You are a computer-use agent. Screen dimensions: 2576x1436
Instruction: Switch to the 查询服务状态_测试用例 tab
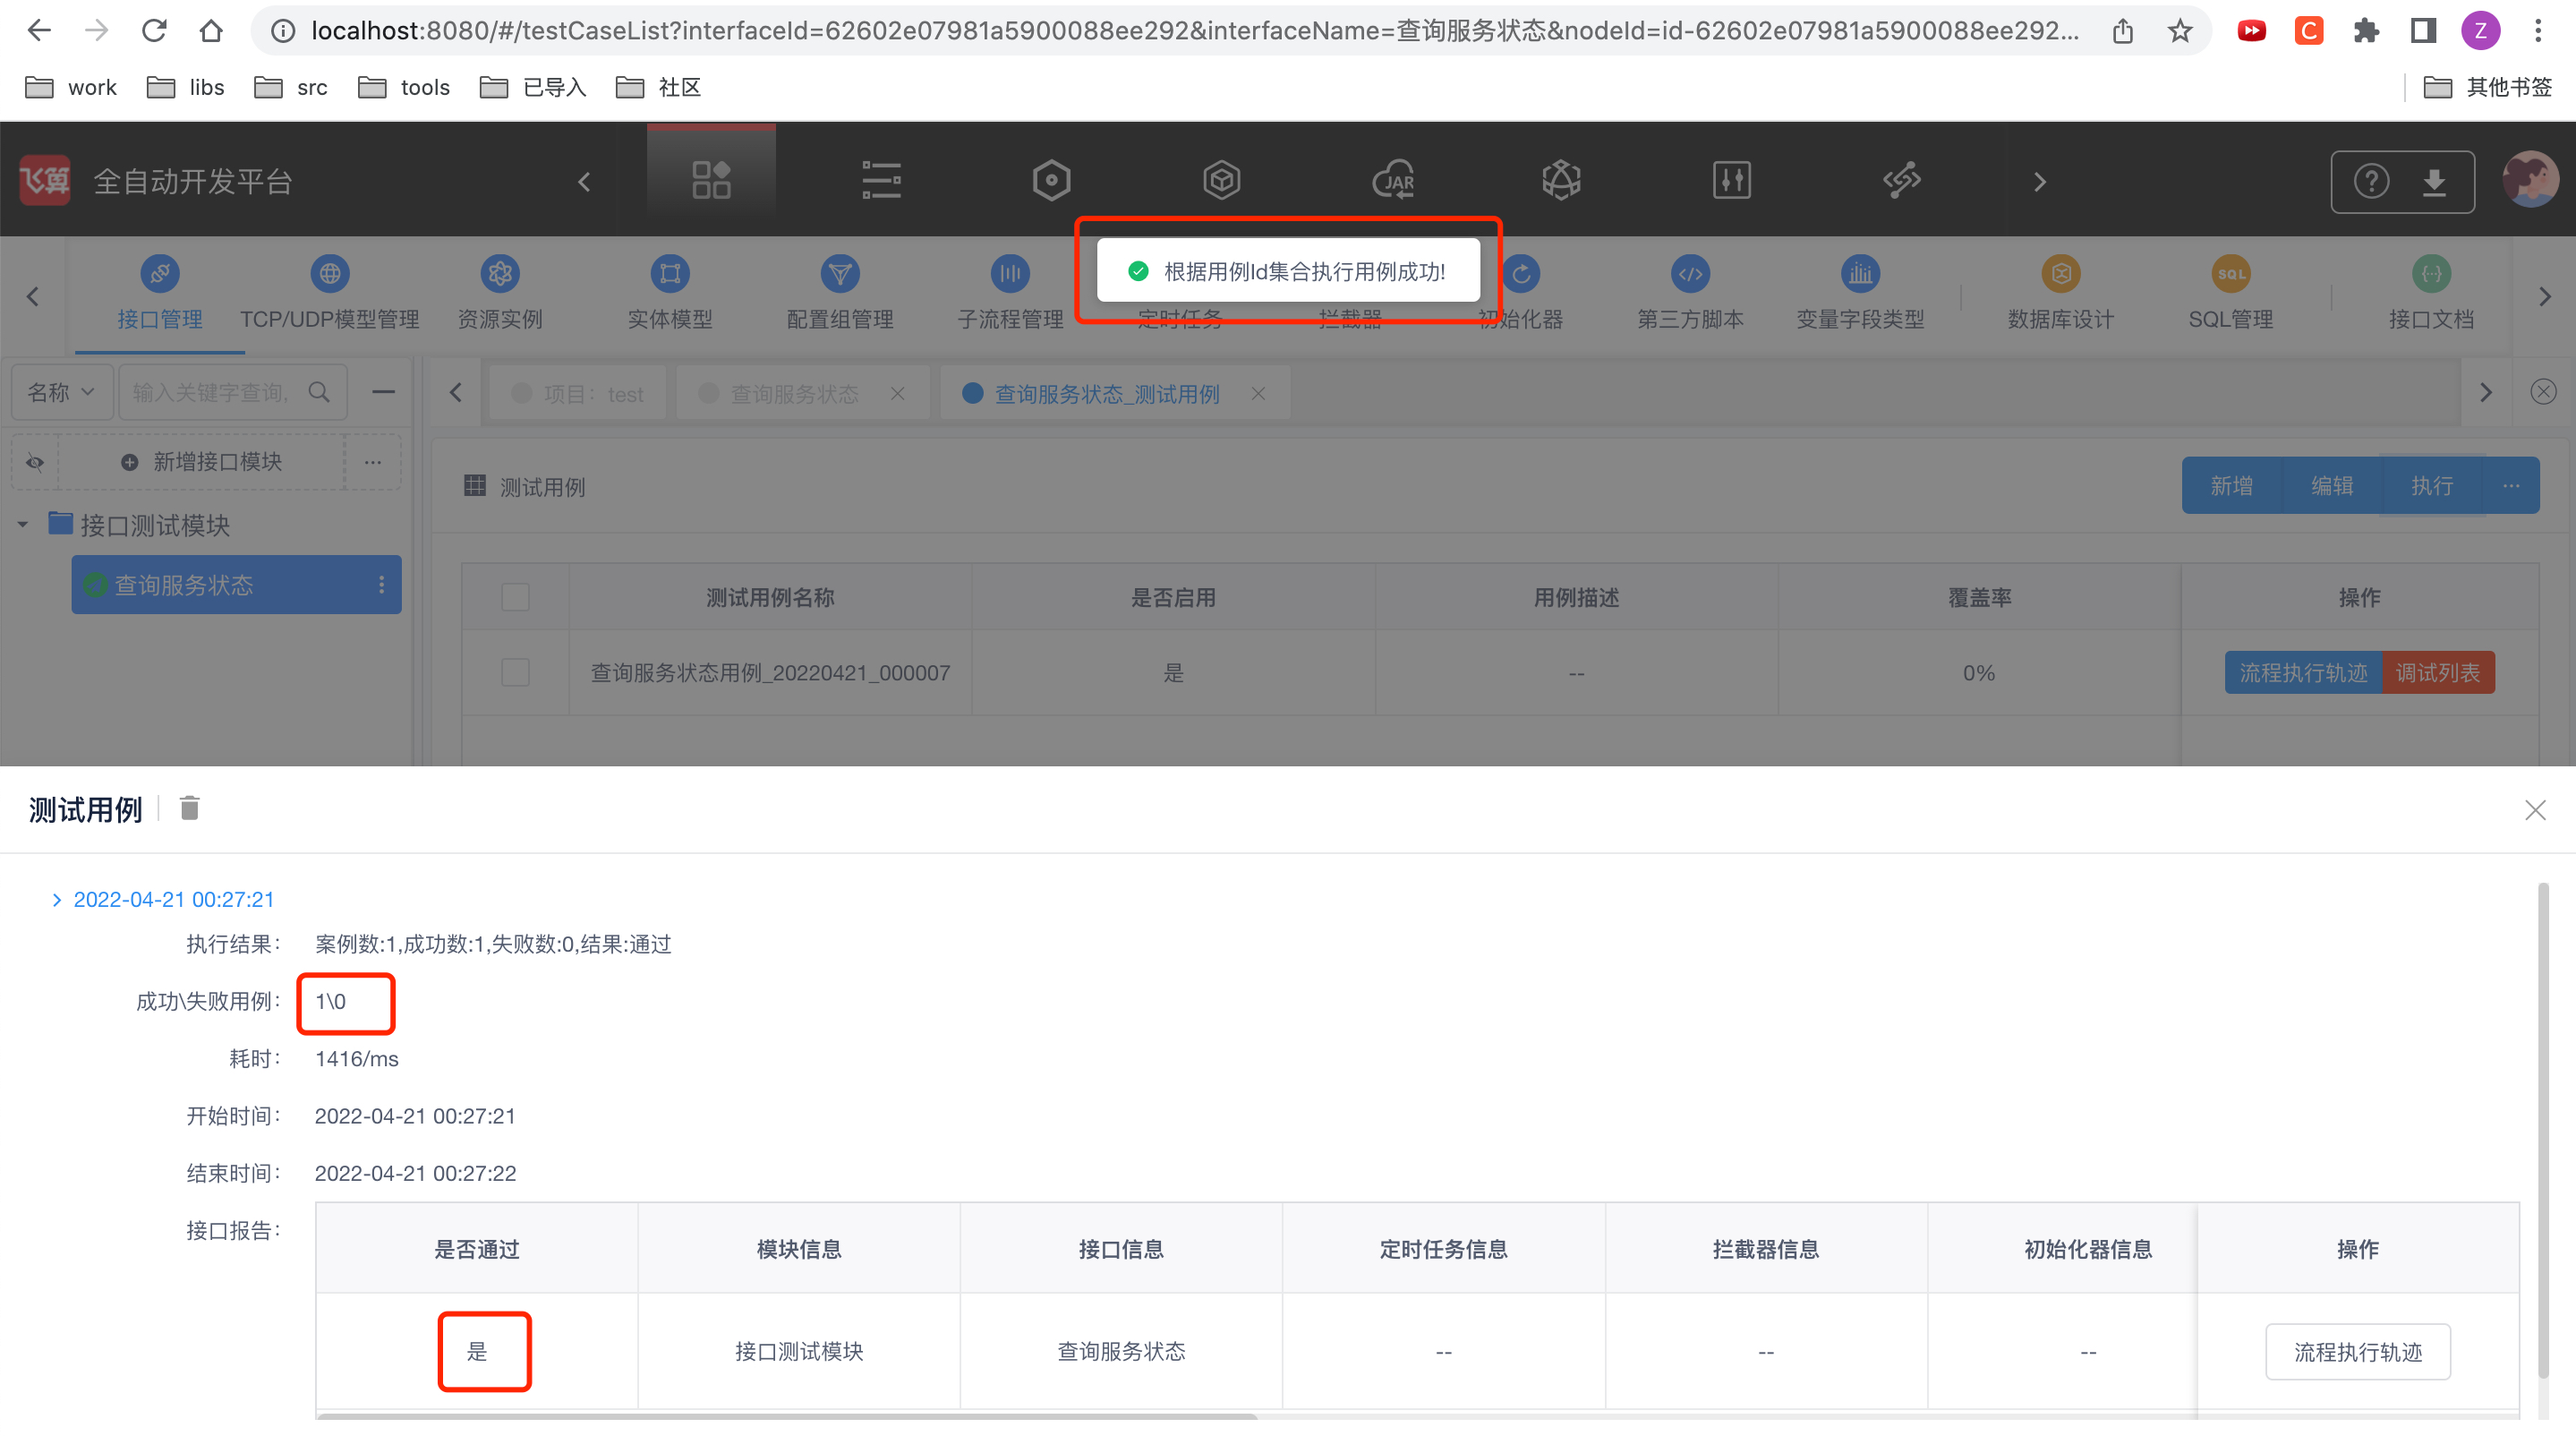(x=1105, y=394)
